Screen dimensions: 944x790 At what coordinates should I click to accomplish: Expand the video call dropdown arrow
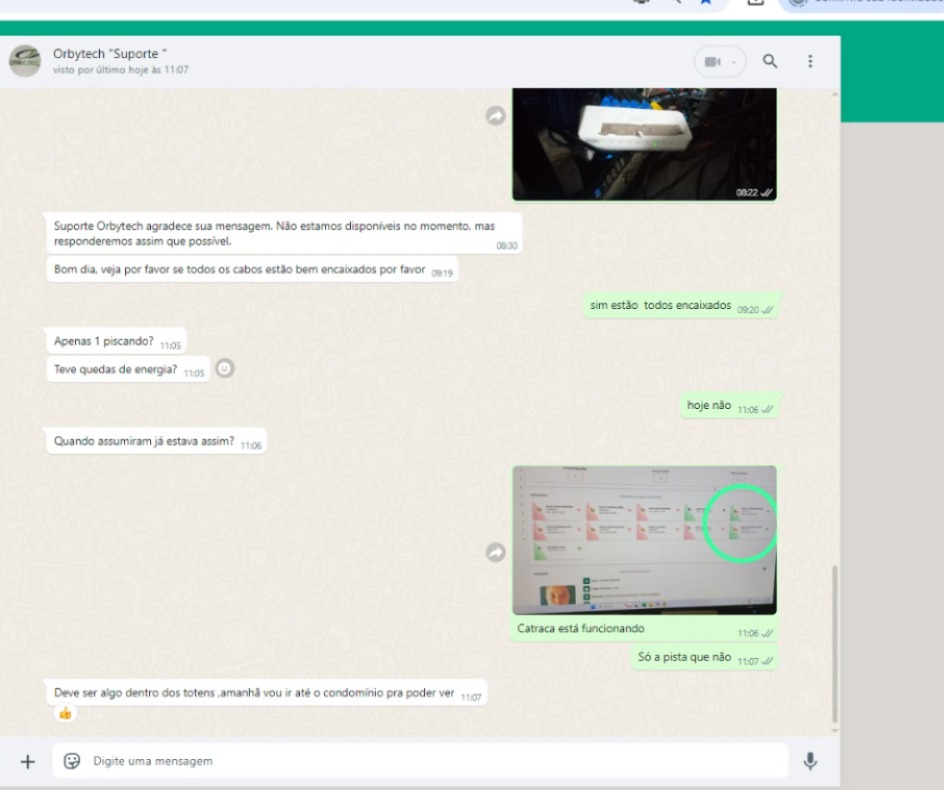point(734,62)
